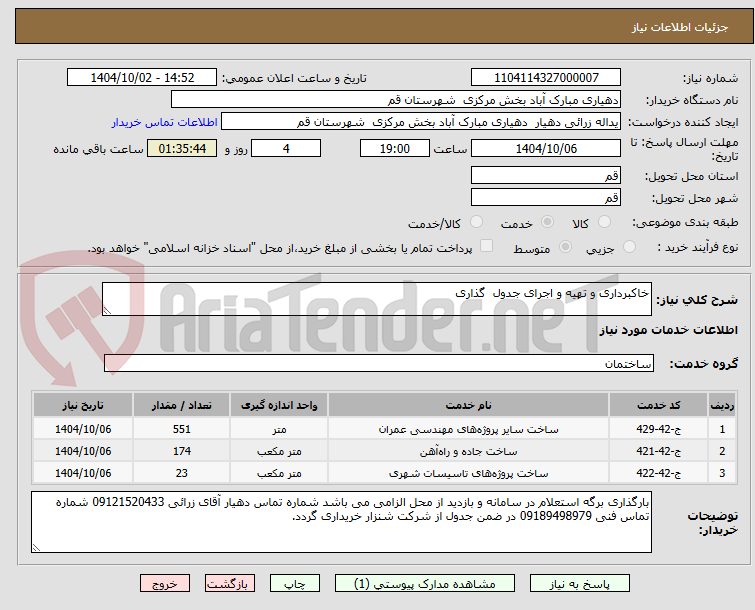Open مشاهده مدارک پیوستی (1) attachments
755x610 pixels.
(x=425, y=584)
